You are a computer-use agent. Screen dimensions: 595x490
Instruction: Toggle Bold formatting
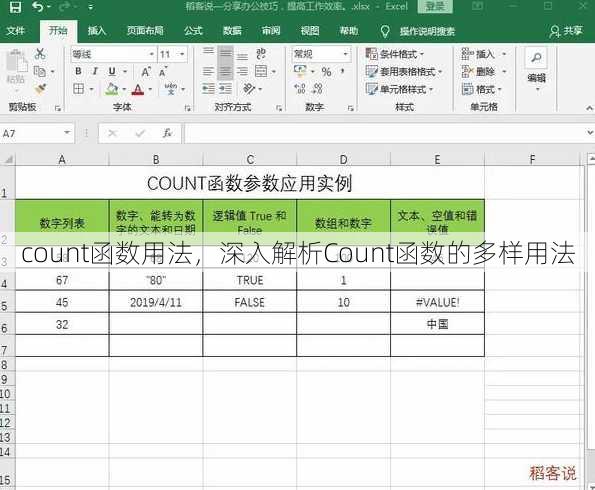(78, 71)
